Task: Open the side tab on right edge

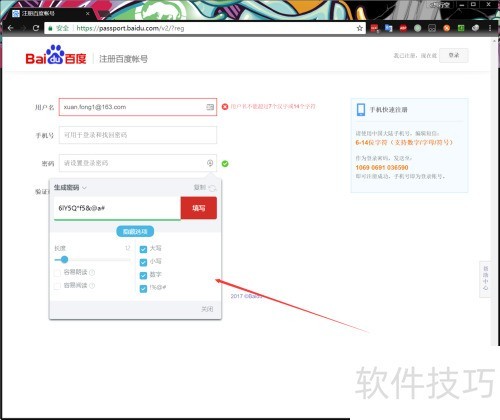Action: [x=485, y=279]
